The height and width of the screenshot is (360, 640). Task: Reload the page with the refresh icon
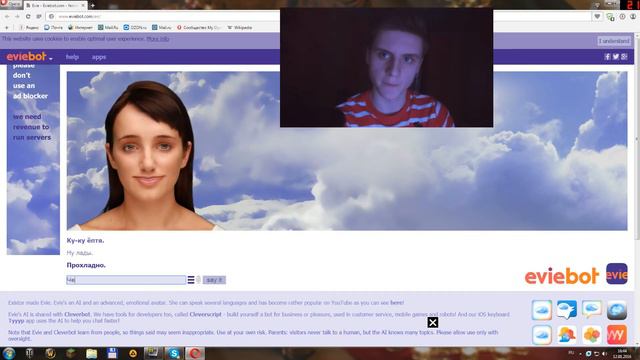click(x=28, y=16)
